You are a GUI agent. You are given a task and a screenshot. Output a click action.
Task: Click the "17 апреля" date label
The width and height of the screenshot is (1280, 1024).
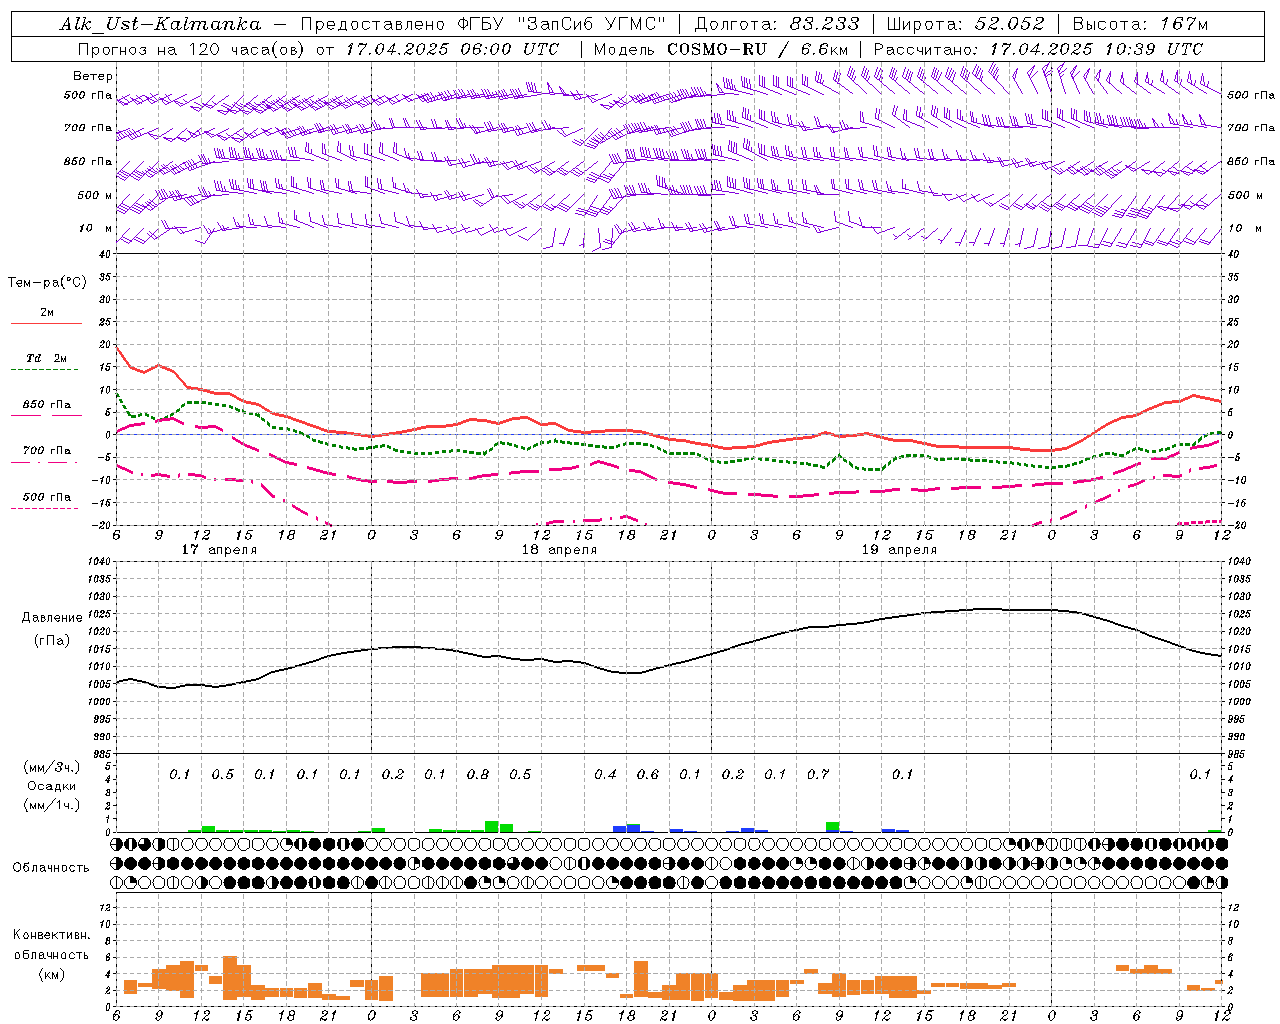pyautogui.click(x=219, y=550)
